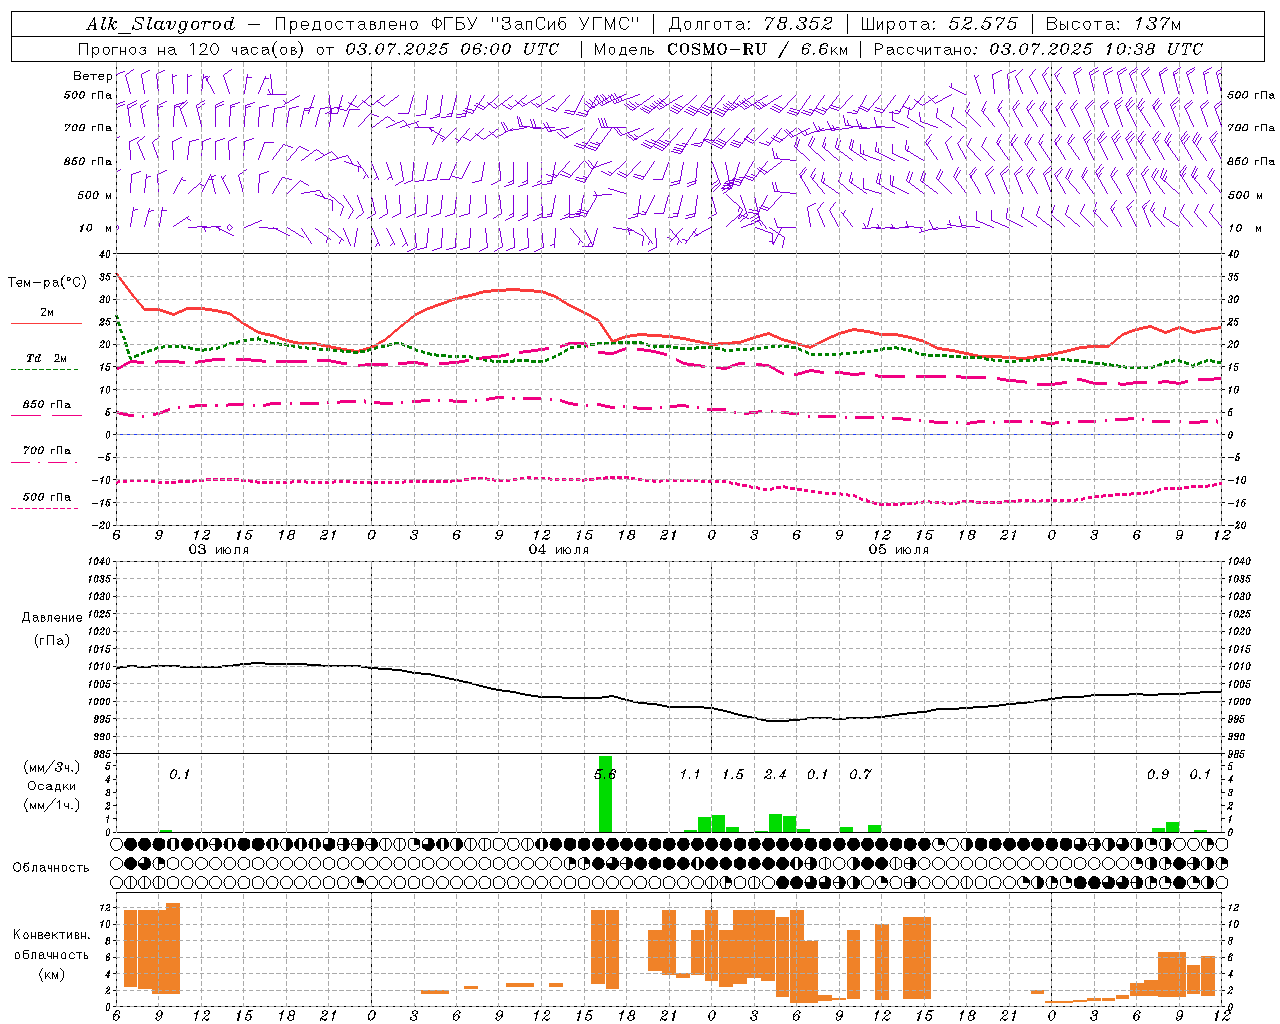Screen dimensions: 1280x1024
Task: Click the '05 июля' date label
Action: [898, 550]
